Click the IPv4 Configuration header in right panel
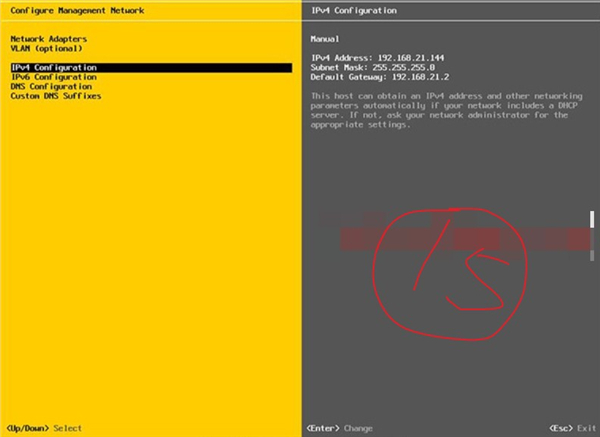 tap(354, 10)
